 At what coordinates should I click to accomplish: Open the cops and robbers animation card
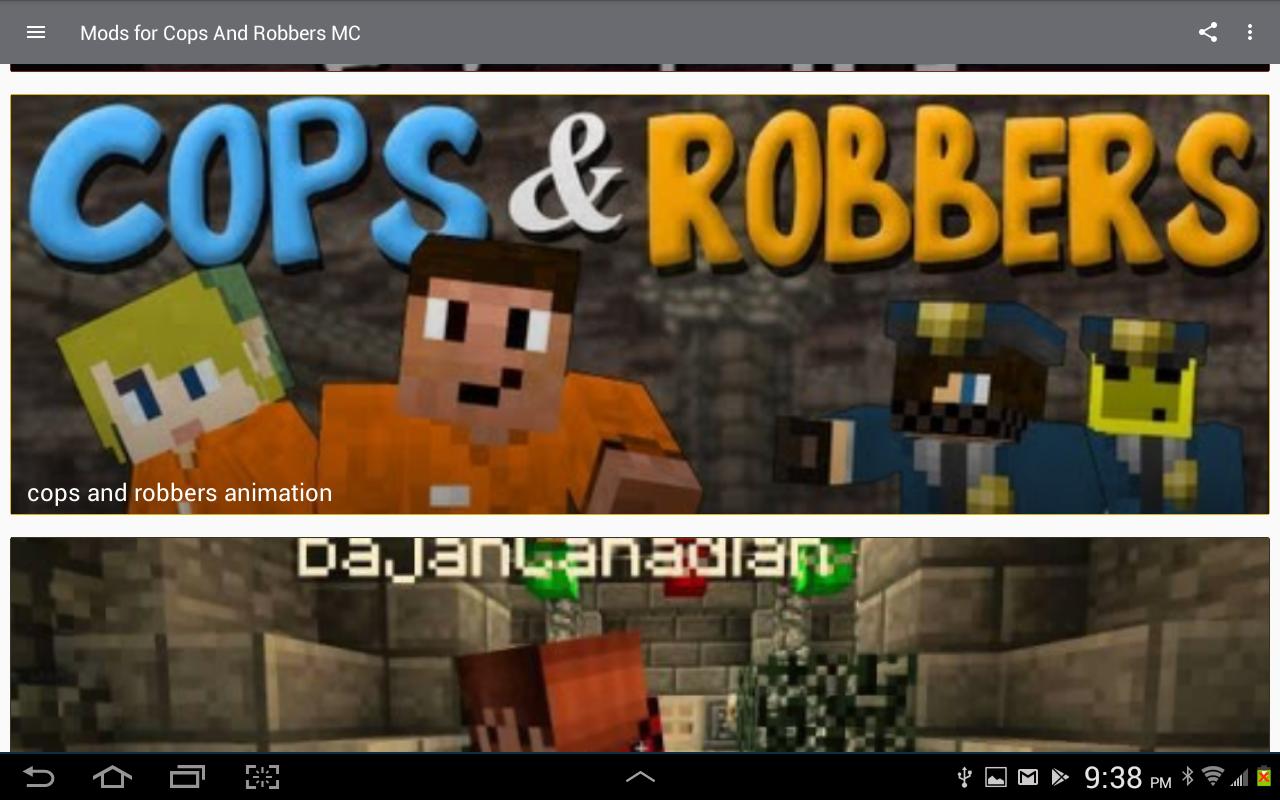(640, 305)
